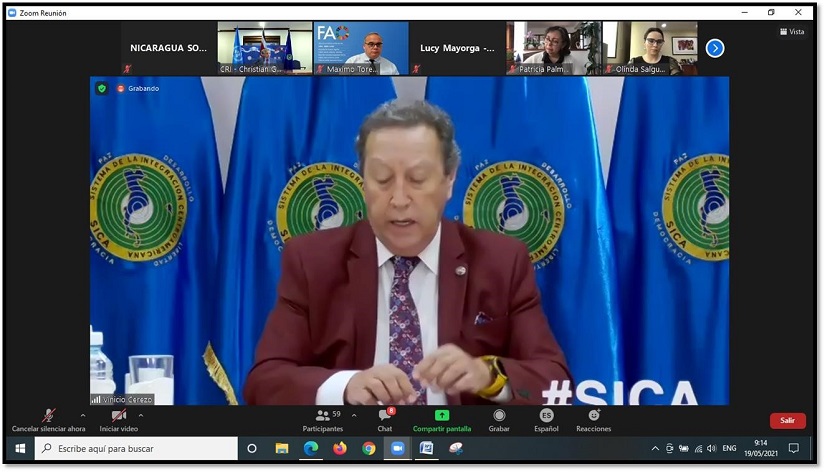Image resolution: width=825 pixels, height=472 pixels.
Task: Open Google Chrome from taskbar
Action: pyautogui.click(x=369, y=448)
